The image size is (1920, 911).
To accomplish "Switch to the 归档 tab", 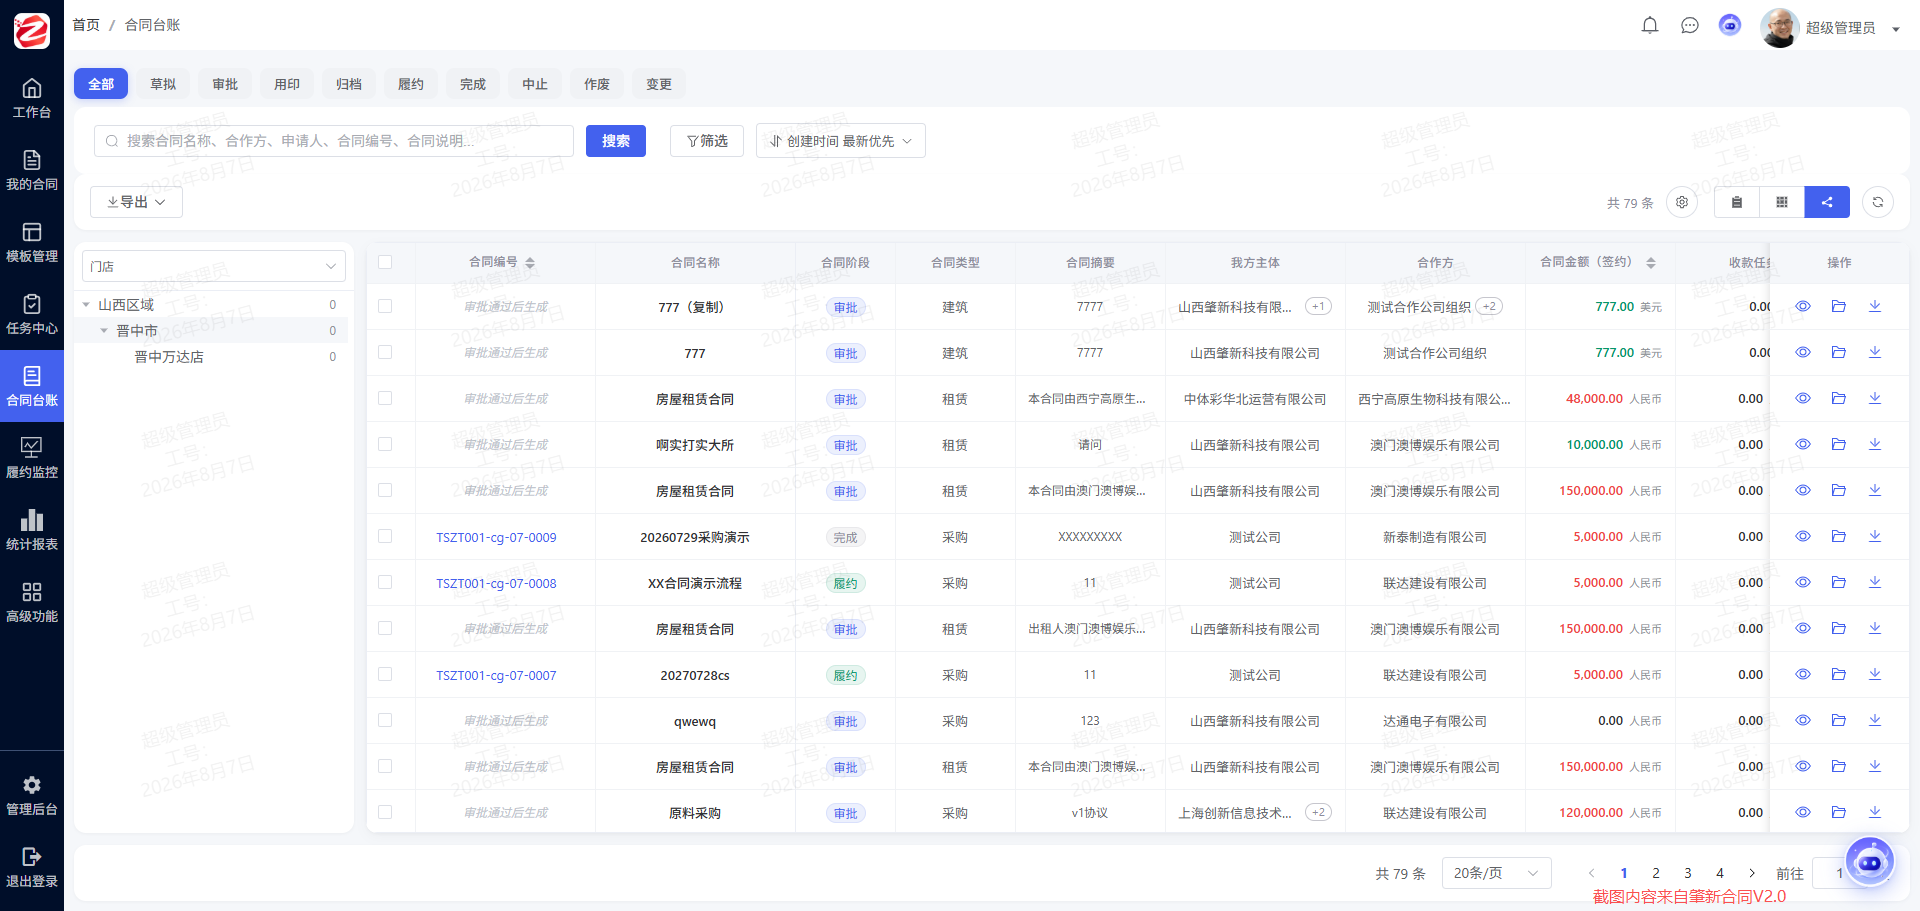I will (349, 84).
